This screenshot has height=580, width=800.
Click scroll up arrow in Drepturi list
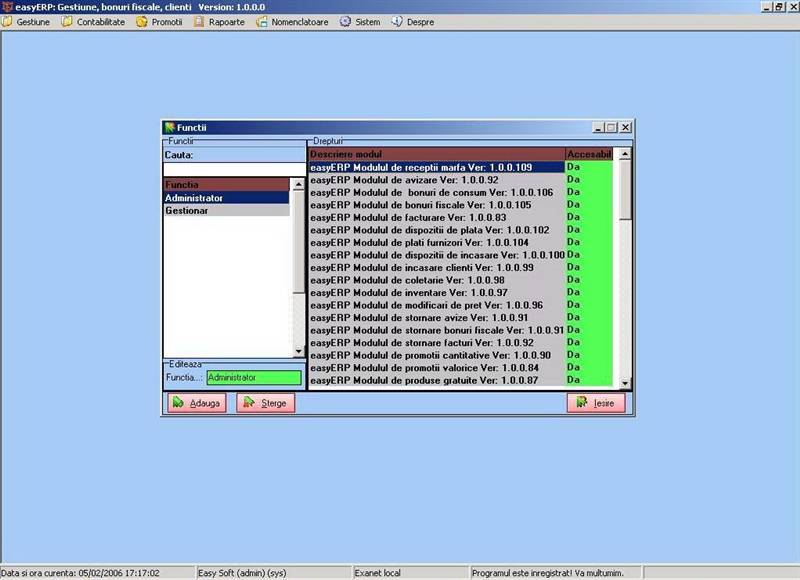[625, 154]
